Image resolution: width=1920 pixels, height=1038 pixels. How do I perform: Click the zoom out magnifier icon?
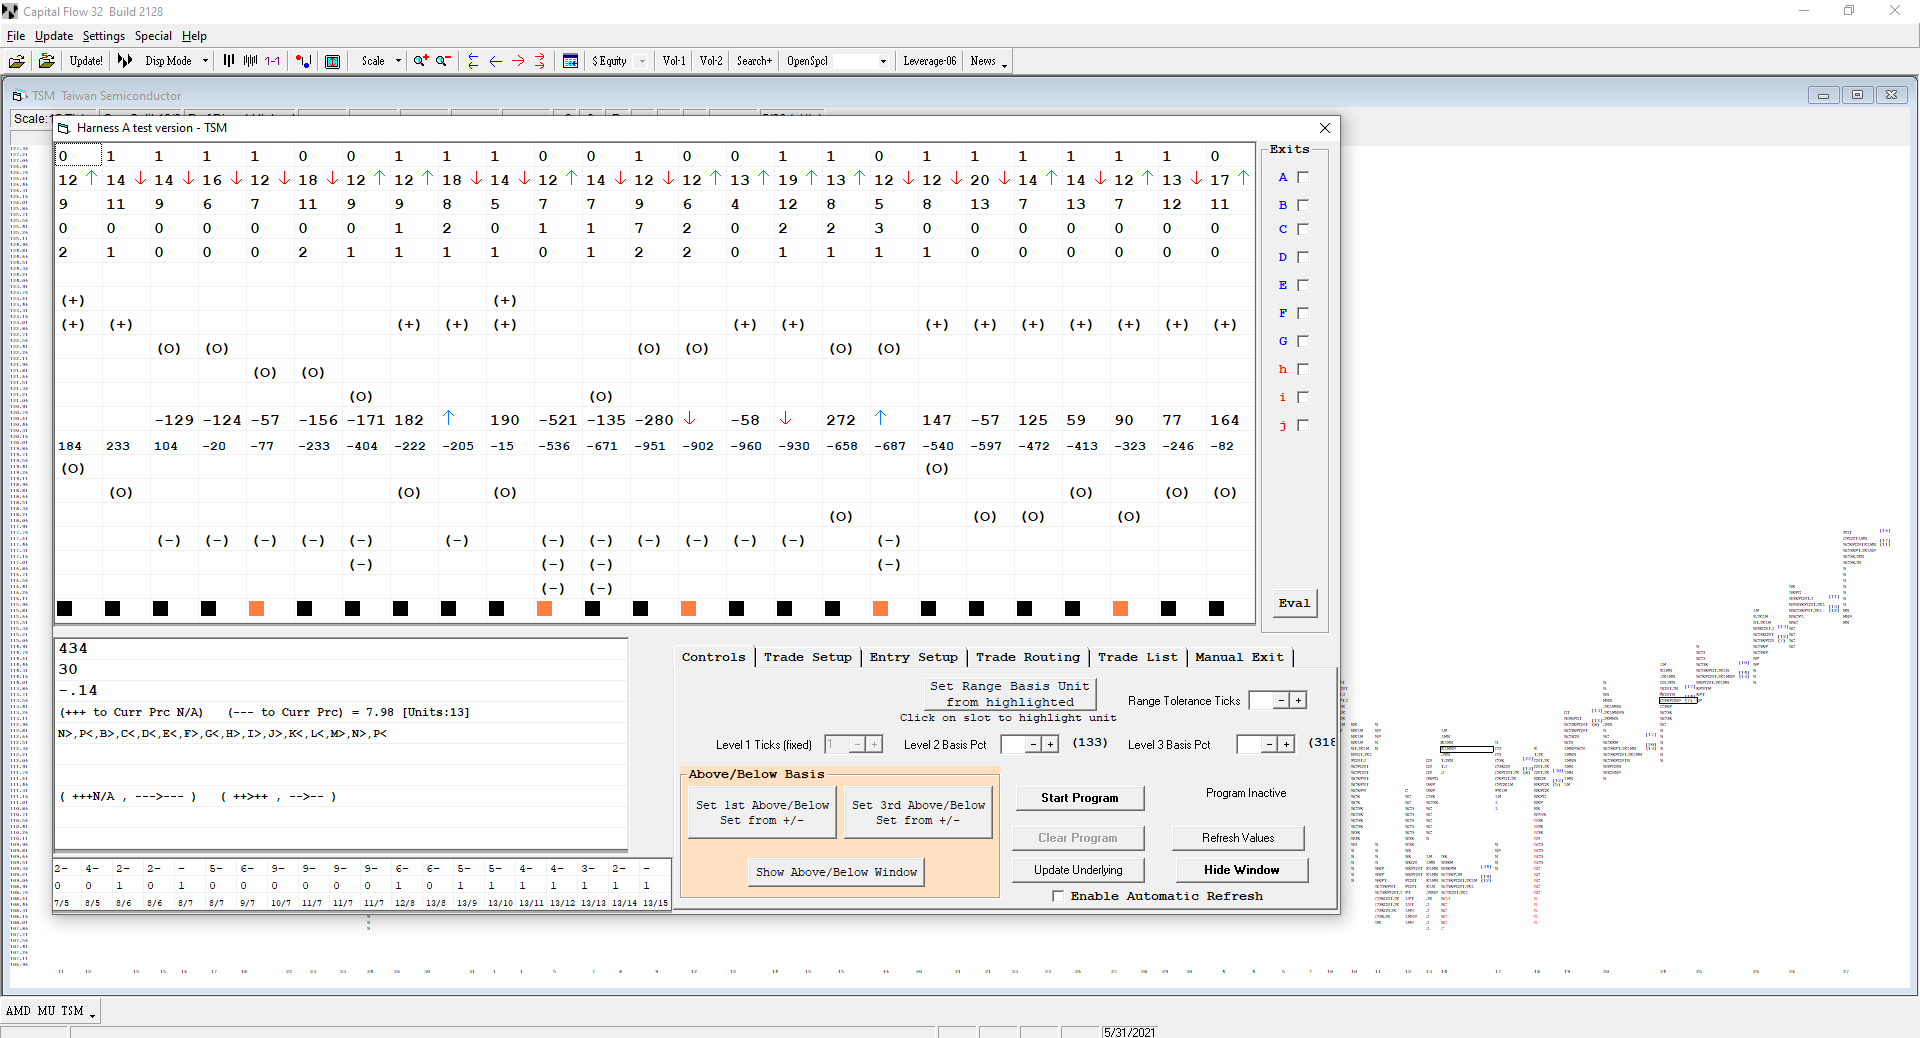tap(443, 61)
